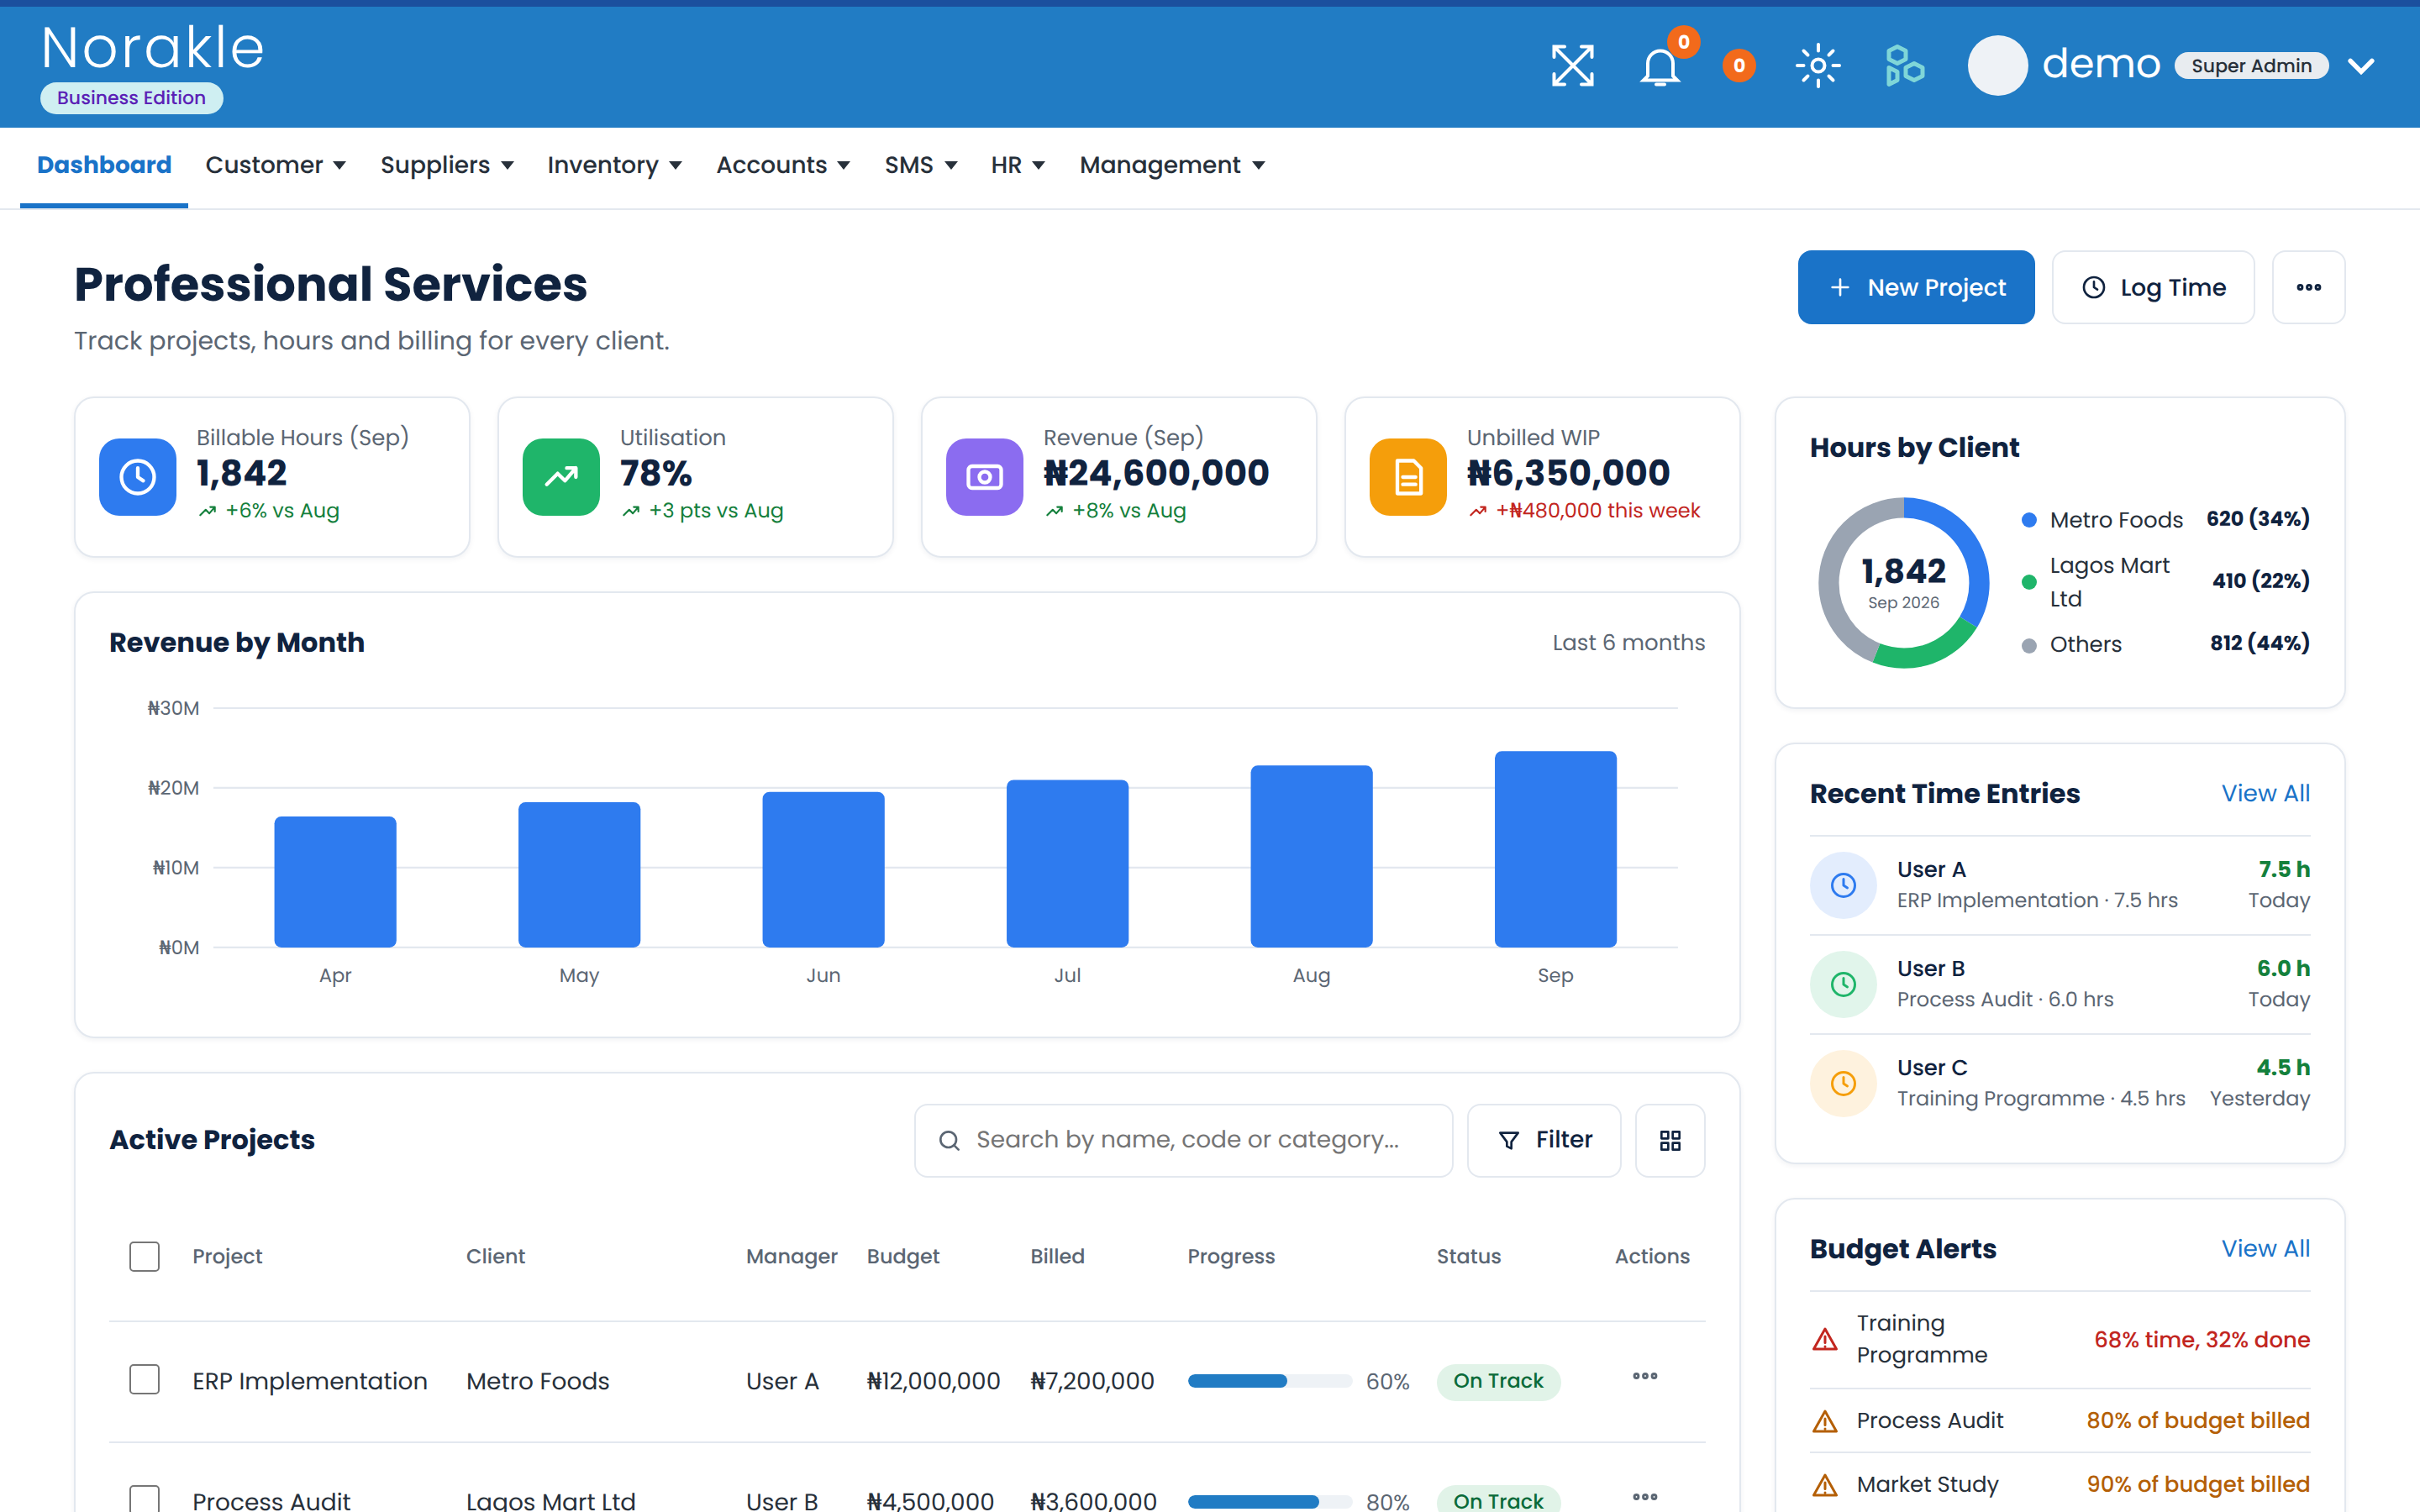Click Market Study alert warning triangle

[1825, 1485]
